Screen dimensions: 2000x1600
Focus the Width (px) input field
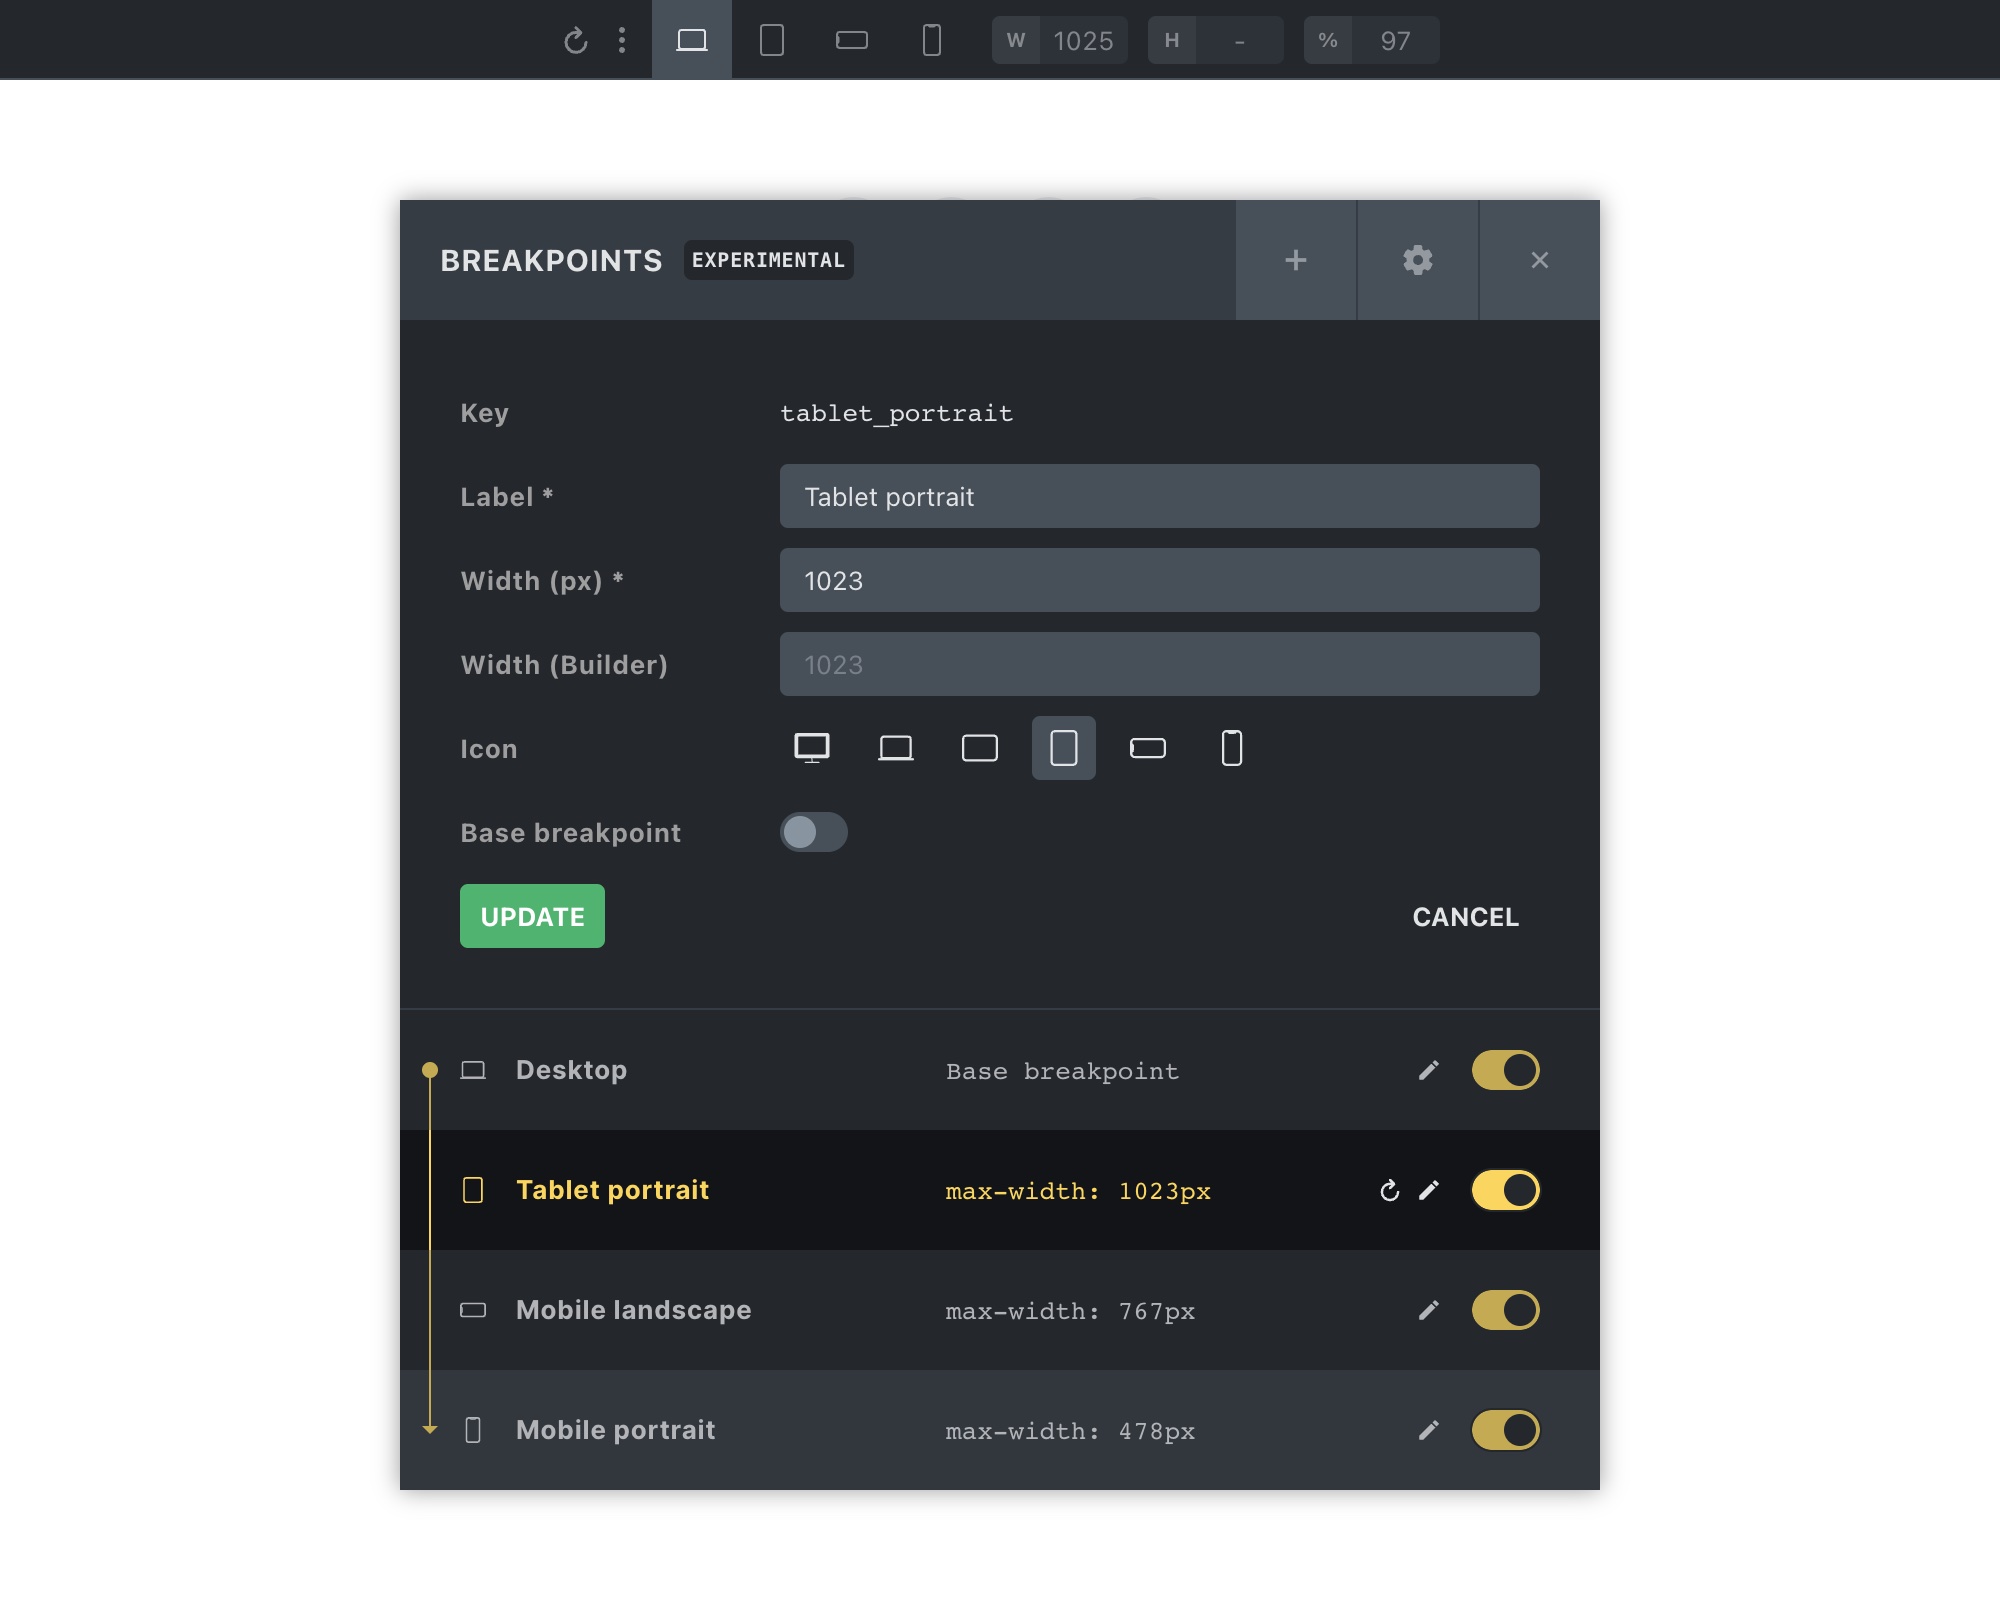point(1159,580)
